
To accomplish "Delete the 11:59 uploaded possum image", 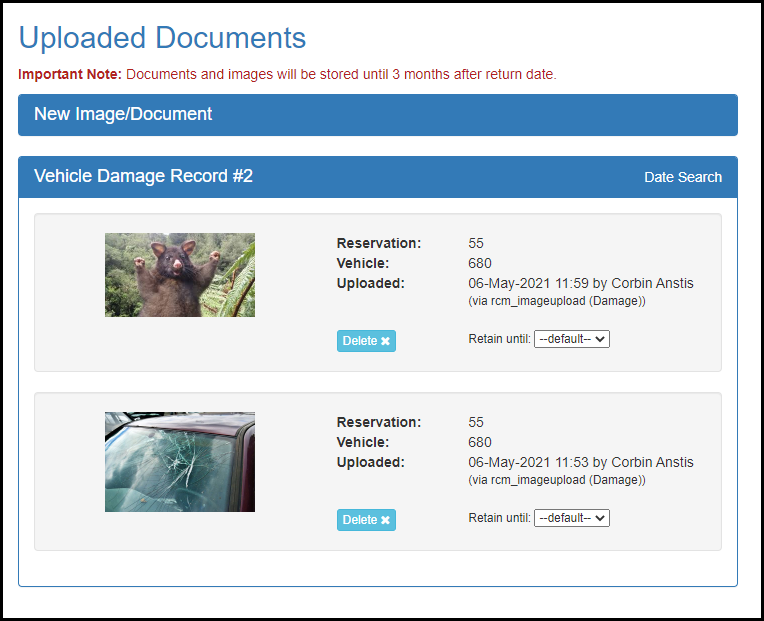I will [x=366, y=341].
